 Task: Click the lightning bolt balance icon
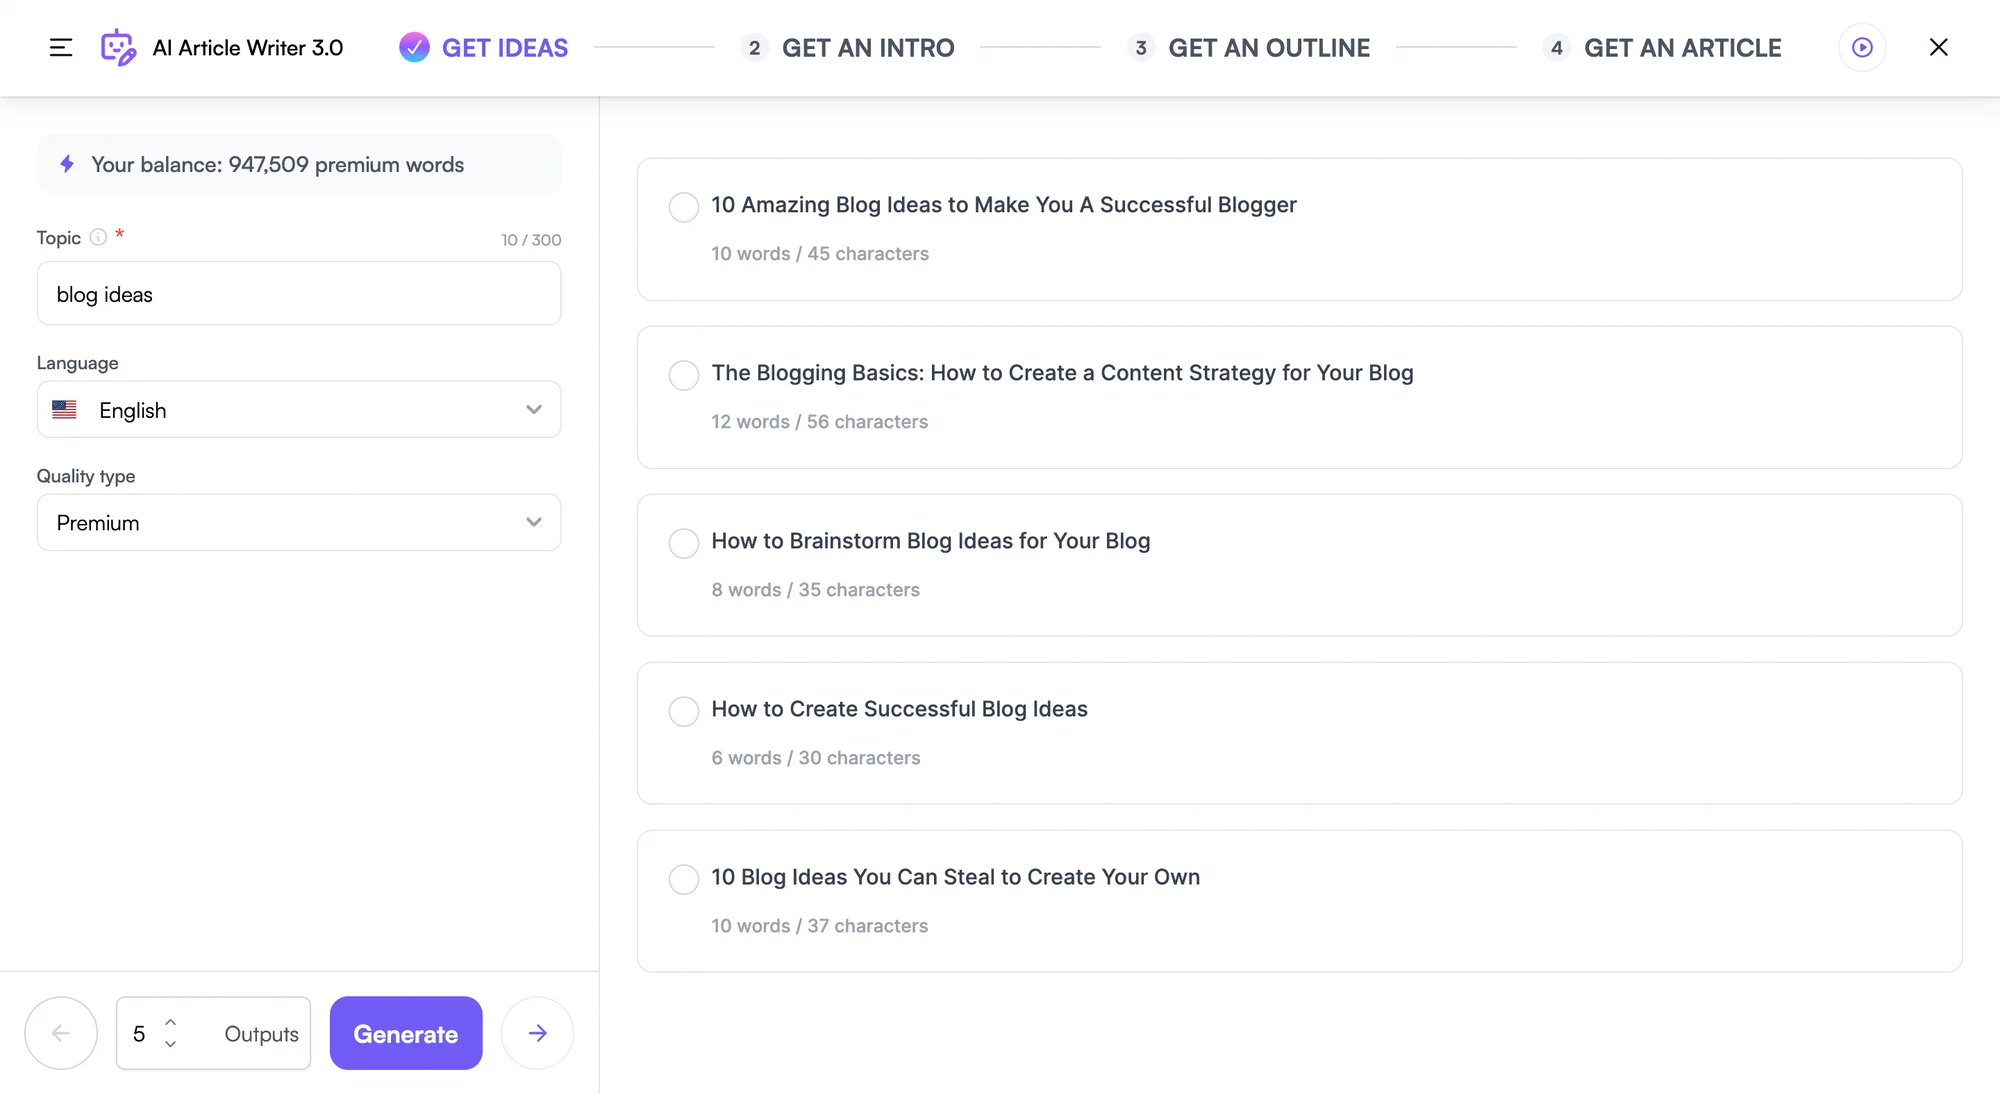(67, 164)
